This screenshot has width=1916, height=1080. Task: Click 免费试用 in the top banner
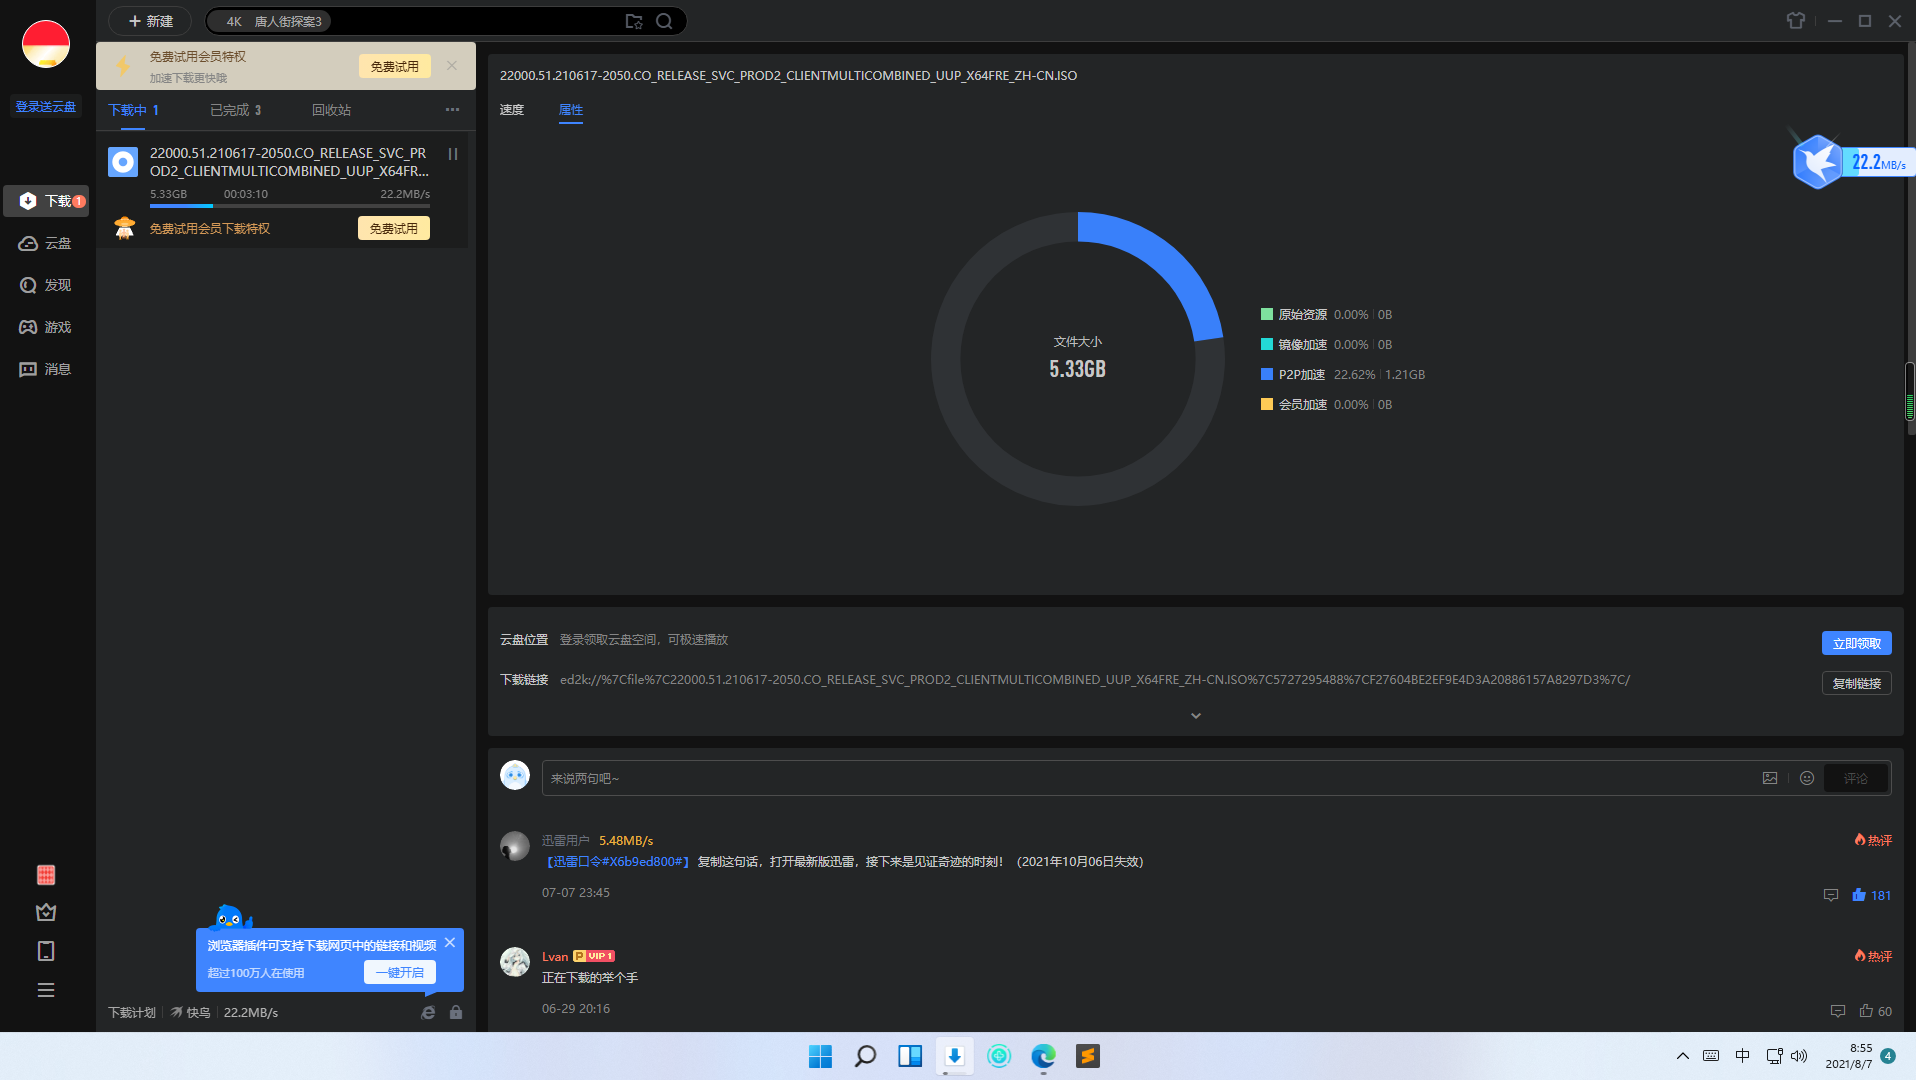[395, 66]
